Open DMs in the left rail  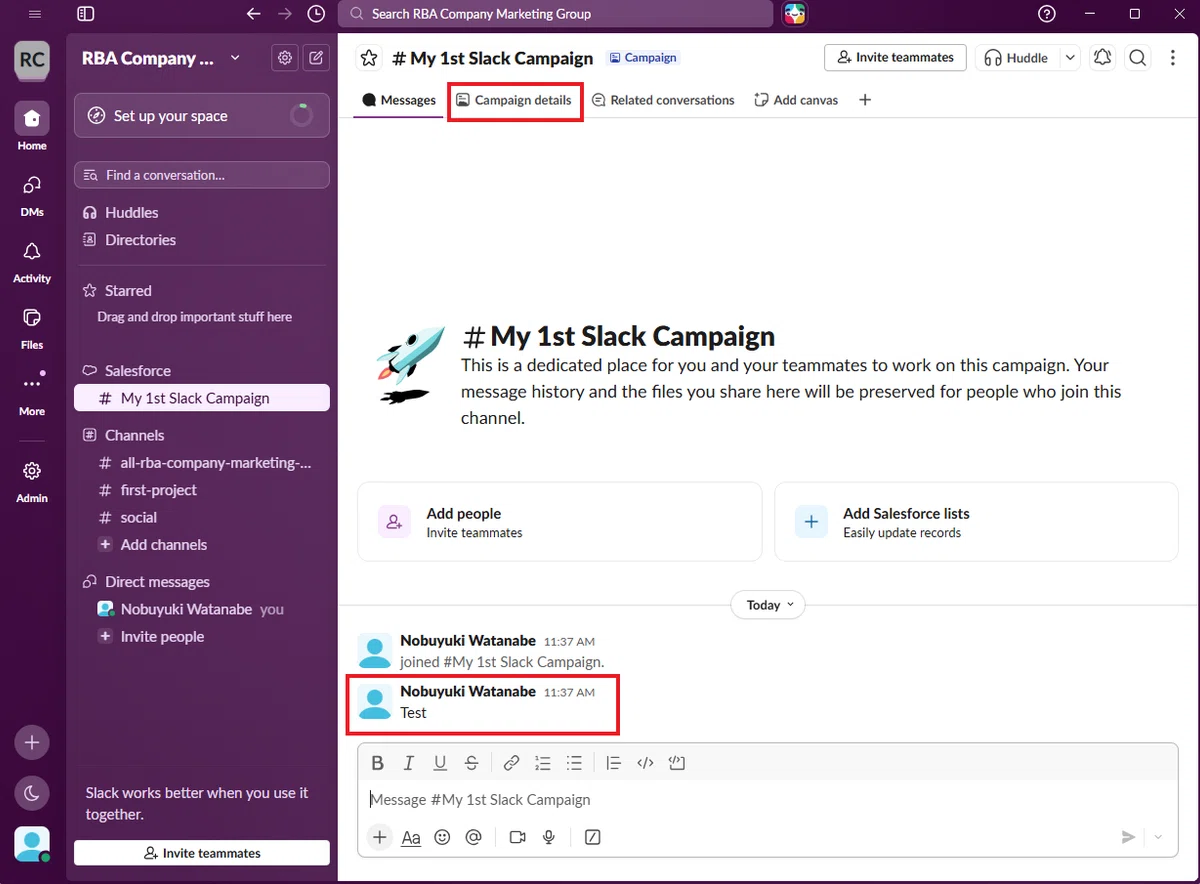click(x=32, y=195)
